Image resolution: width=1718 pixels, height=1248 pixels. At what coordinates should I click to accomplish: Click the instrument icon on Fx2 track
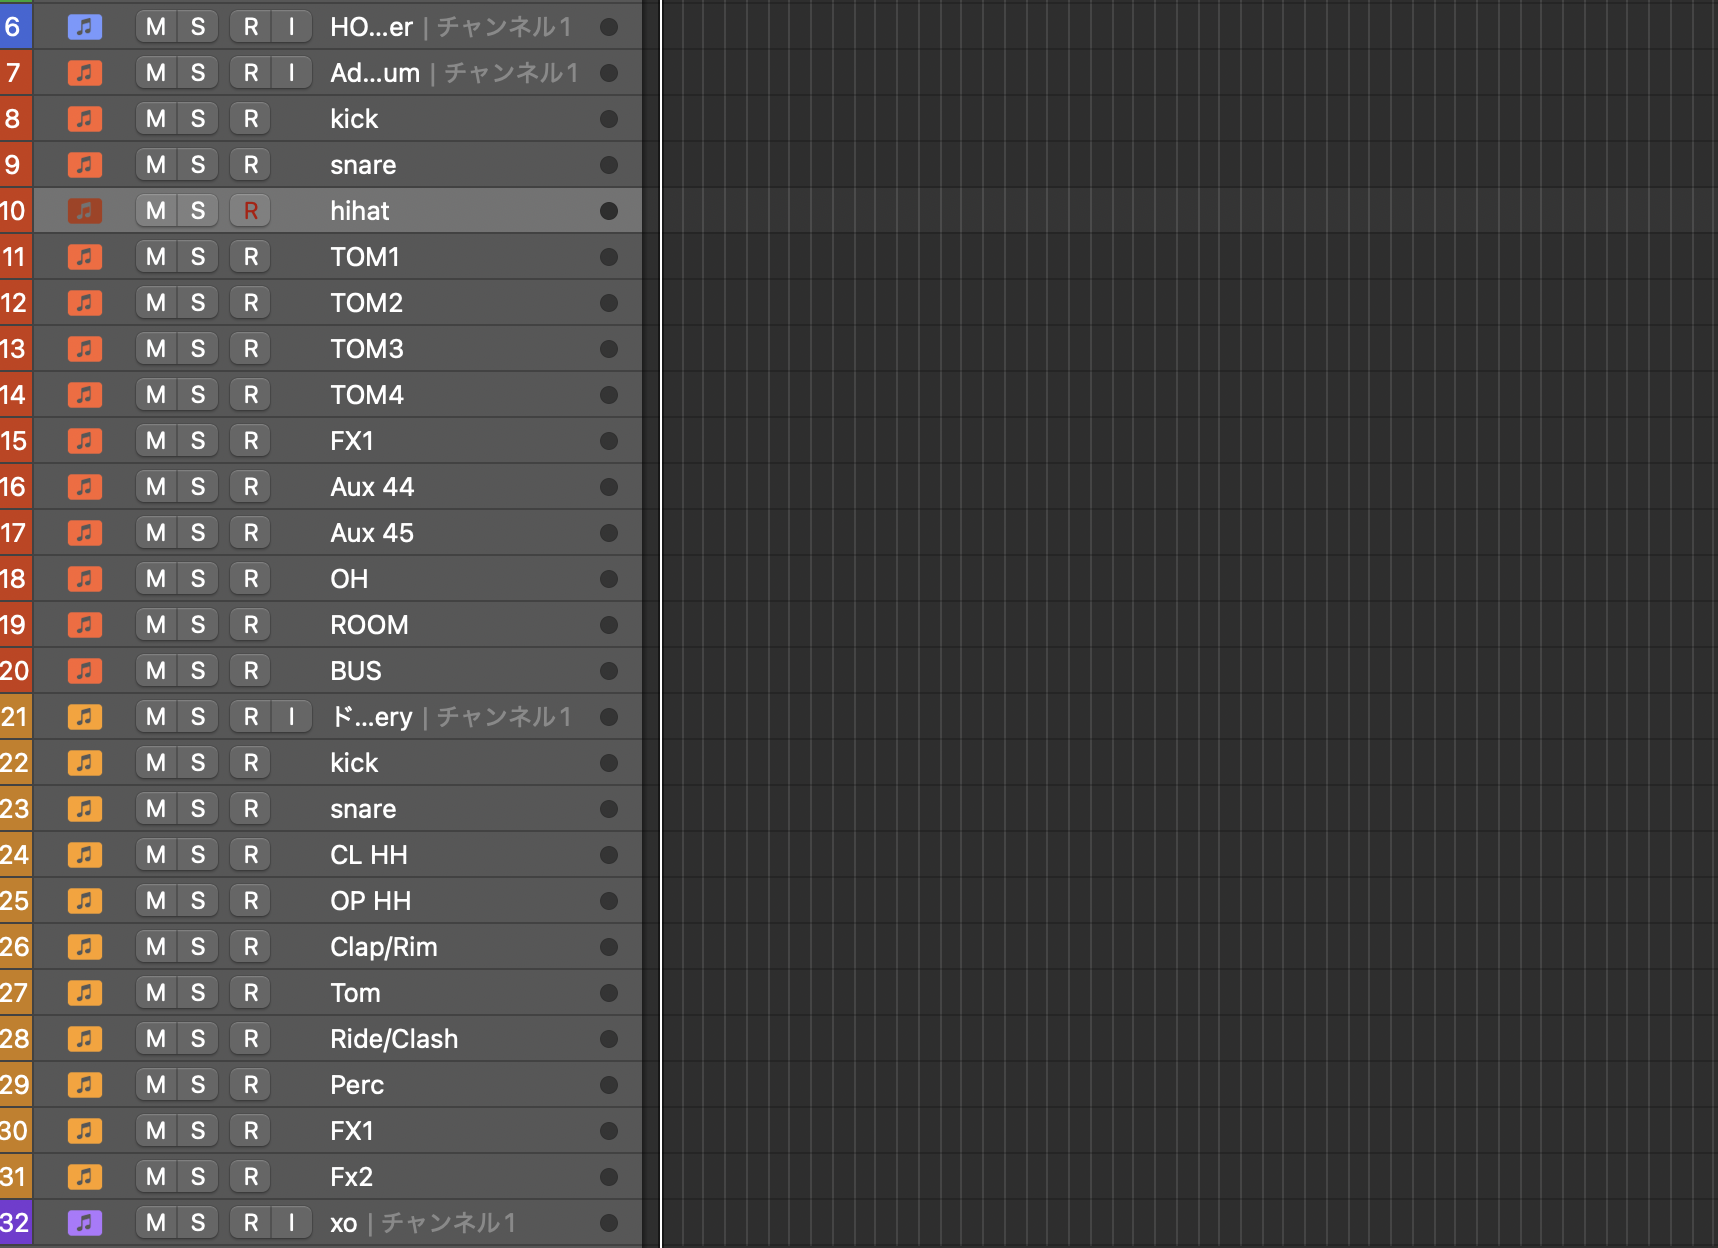pyautogui.click(x=85, y=1177)
